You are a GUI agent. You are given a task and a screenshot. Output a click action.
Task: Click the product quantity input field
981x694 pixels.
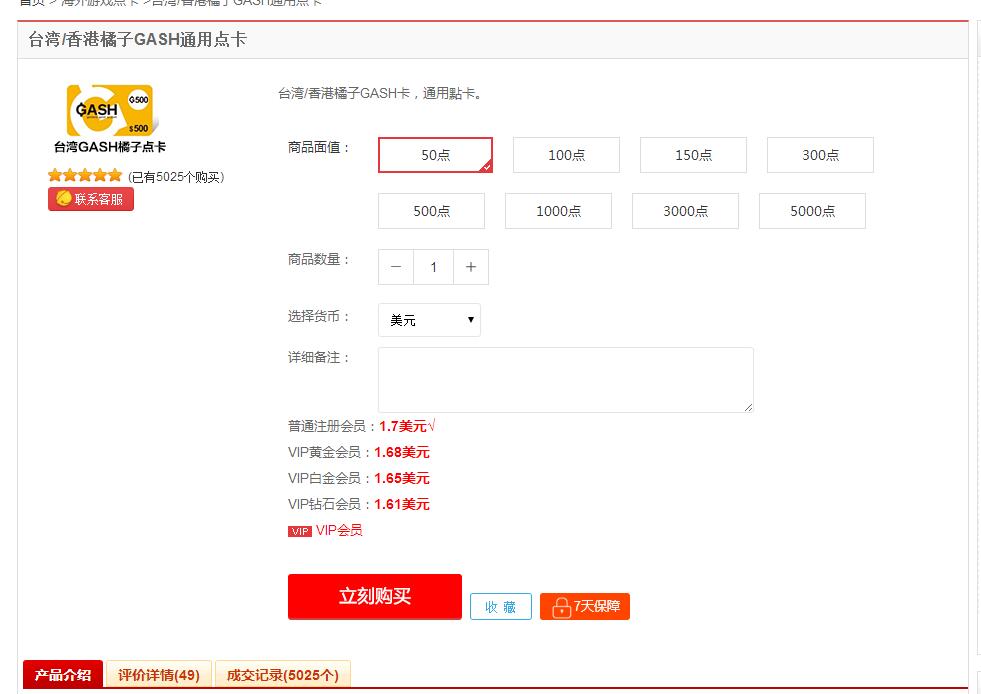[x=434, y=267]
